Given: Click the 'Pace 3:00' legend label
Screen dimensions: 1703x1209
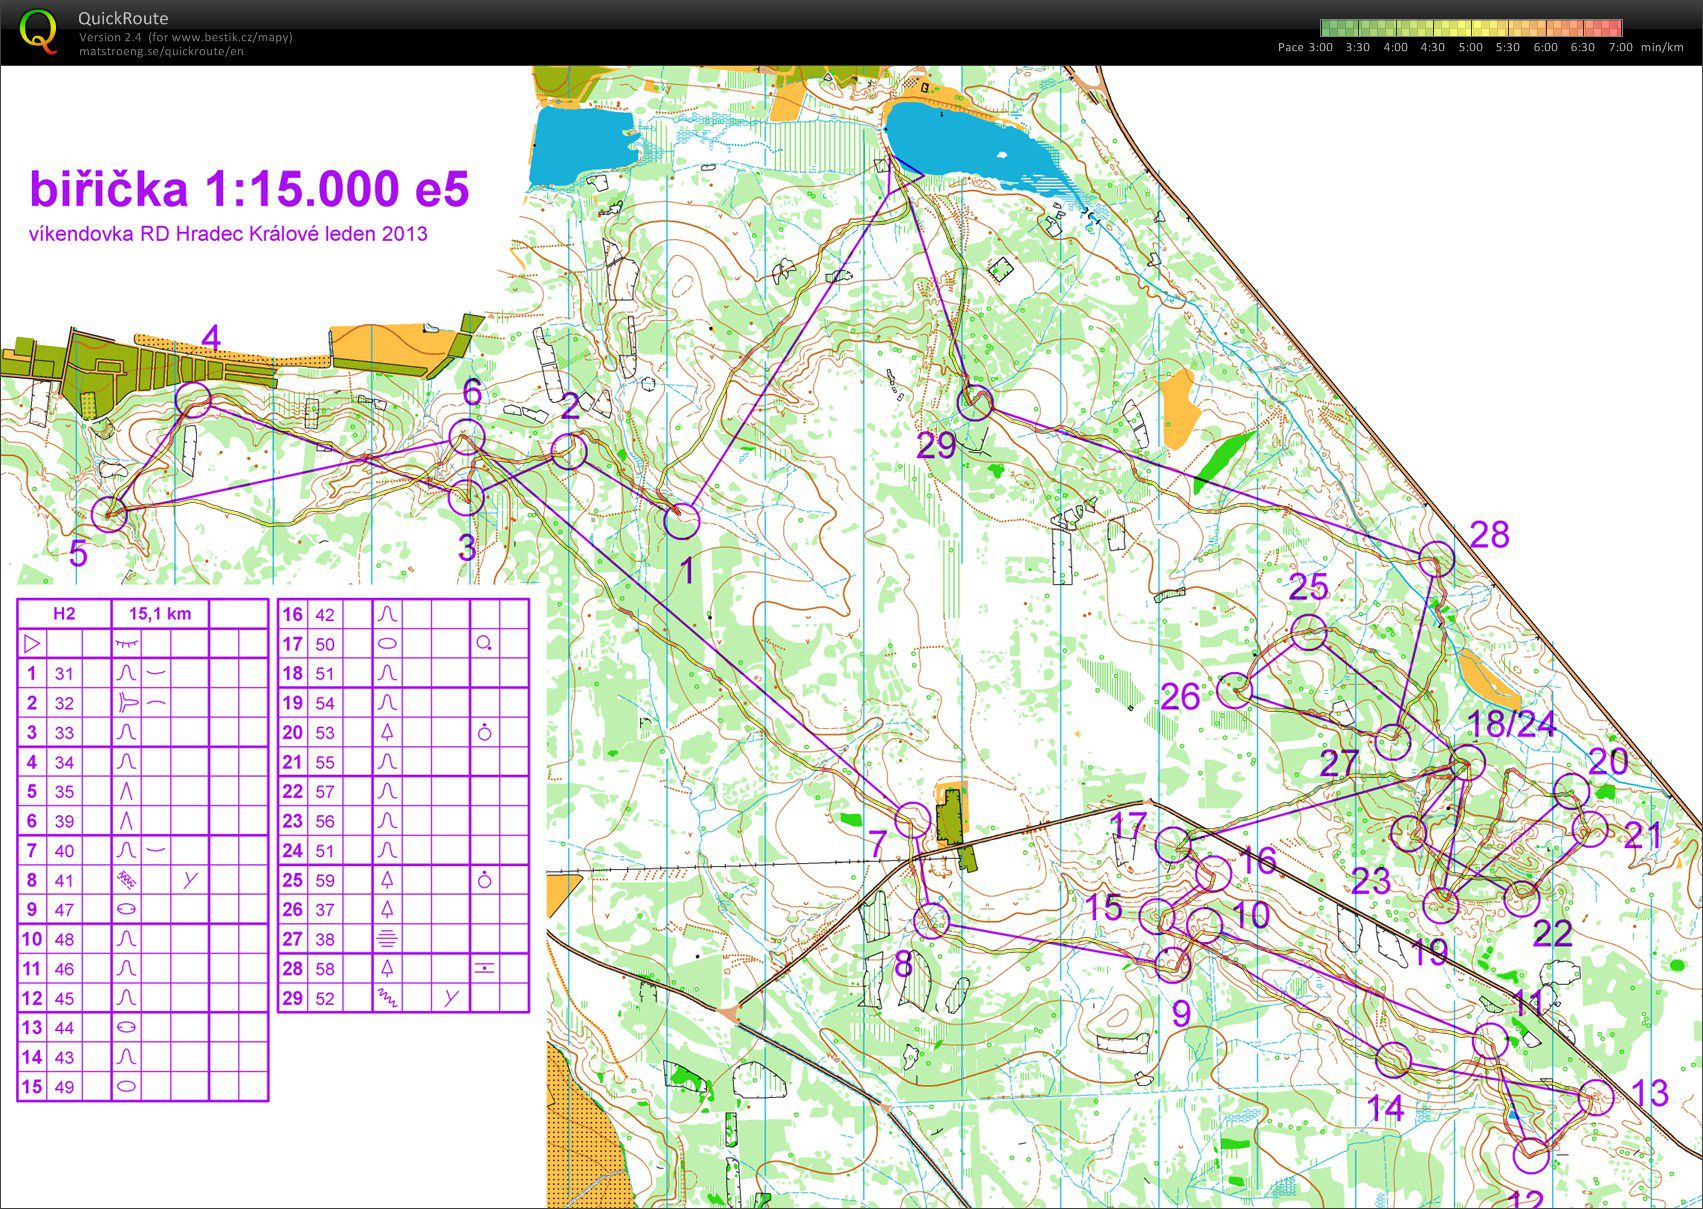Looking at the screenshot, I should click(1305, 47).
